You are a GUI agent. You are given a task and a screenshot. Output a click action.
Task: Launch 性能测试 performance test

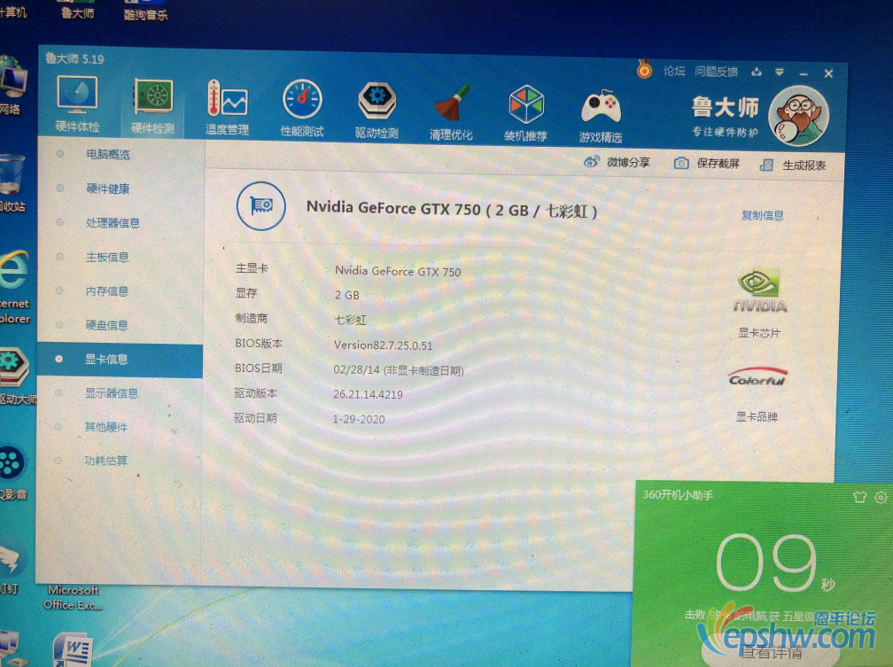[x=302, y=108]
